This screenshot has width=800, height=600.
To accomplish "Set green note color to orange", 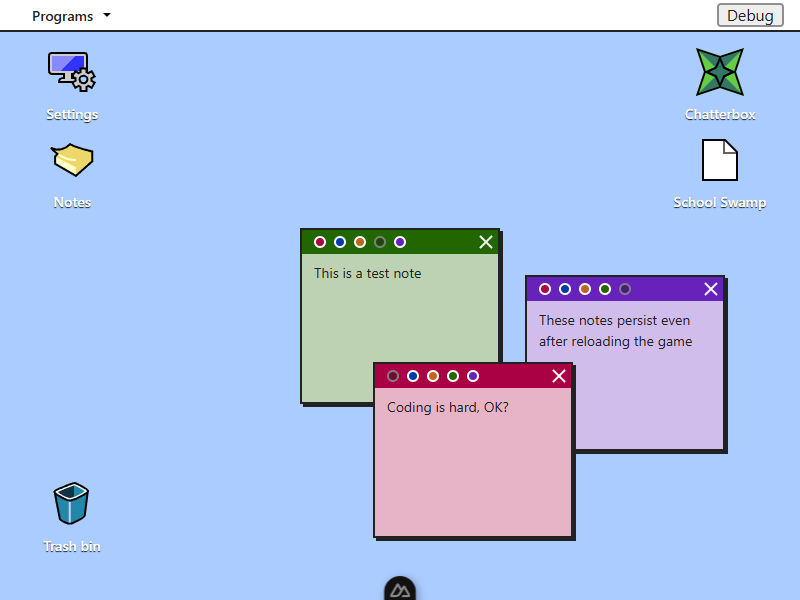I will point(360,242).
